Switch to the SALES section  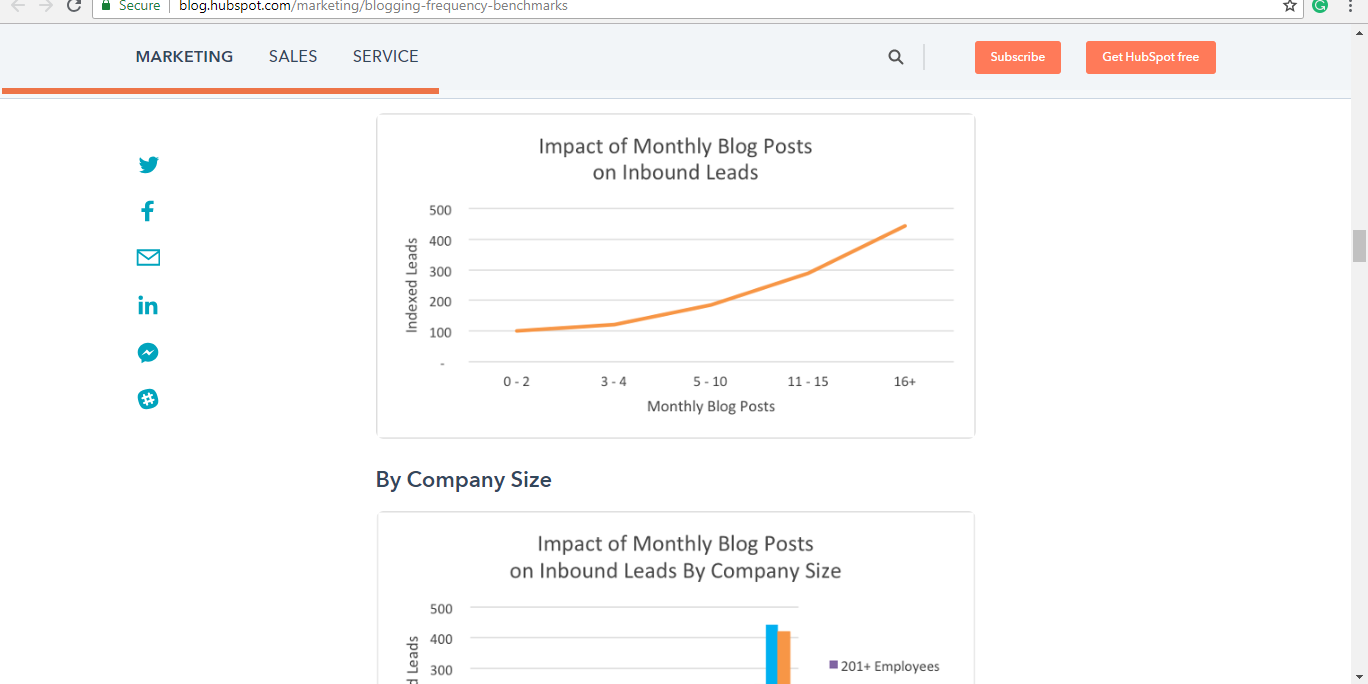coord(293,56)
